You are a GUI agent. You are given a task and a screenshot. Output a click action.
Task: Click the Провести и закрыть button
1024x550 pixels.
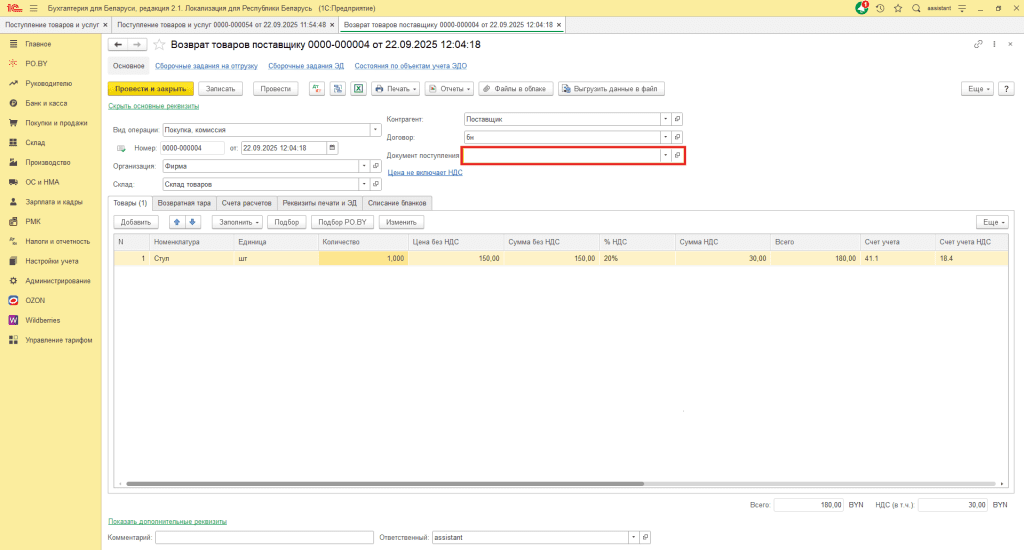point(150,89)
